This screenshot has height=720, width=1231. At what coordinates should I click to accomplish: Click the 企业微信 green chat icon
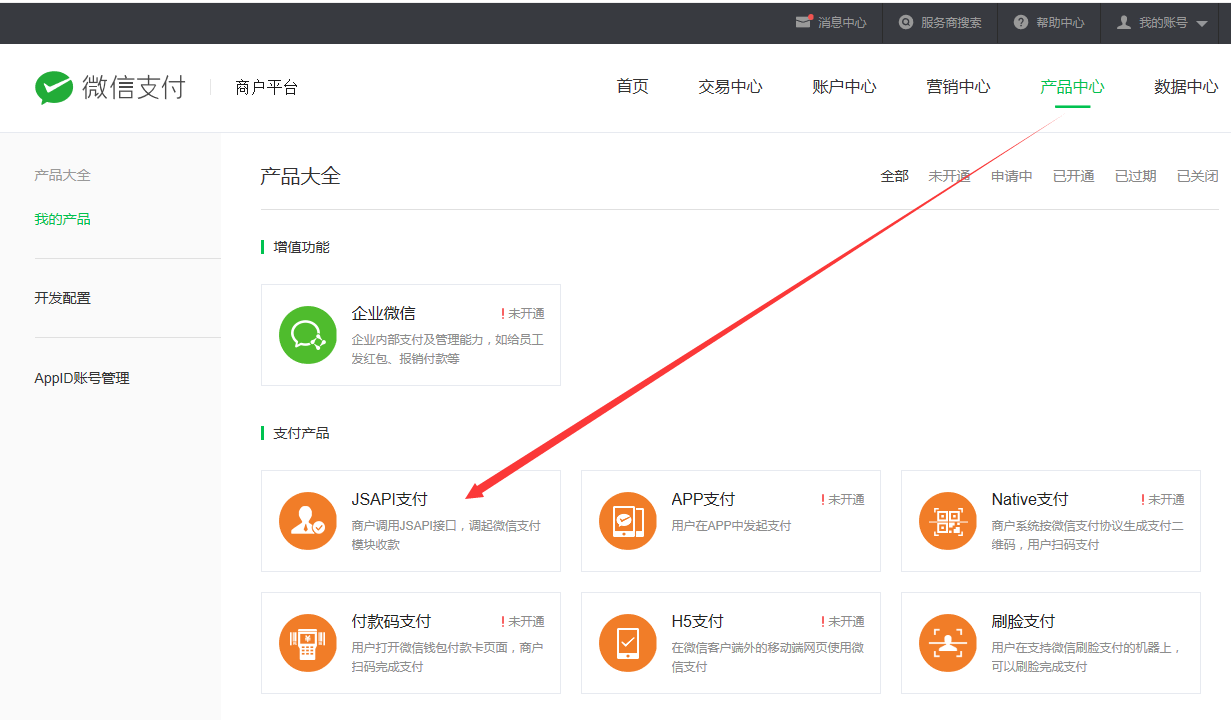click(x=307, y=335)
